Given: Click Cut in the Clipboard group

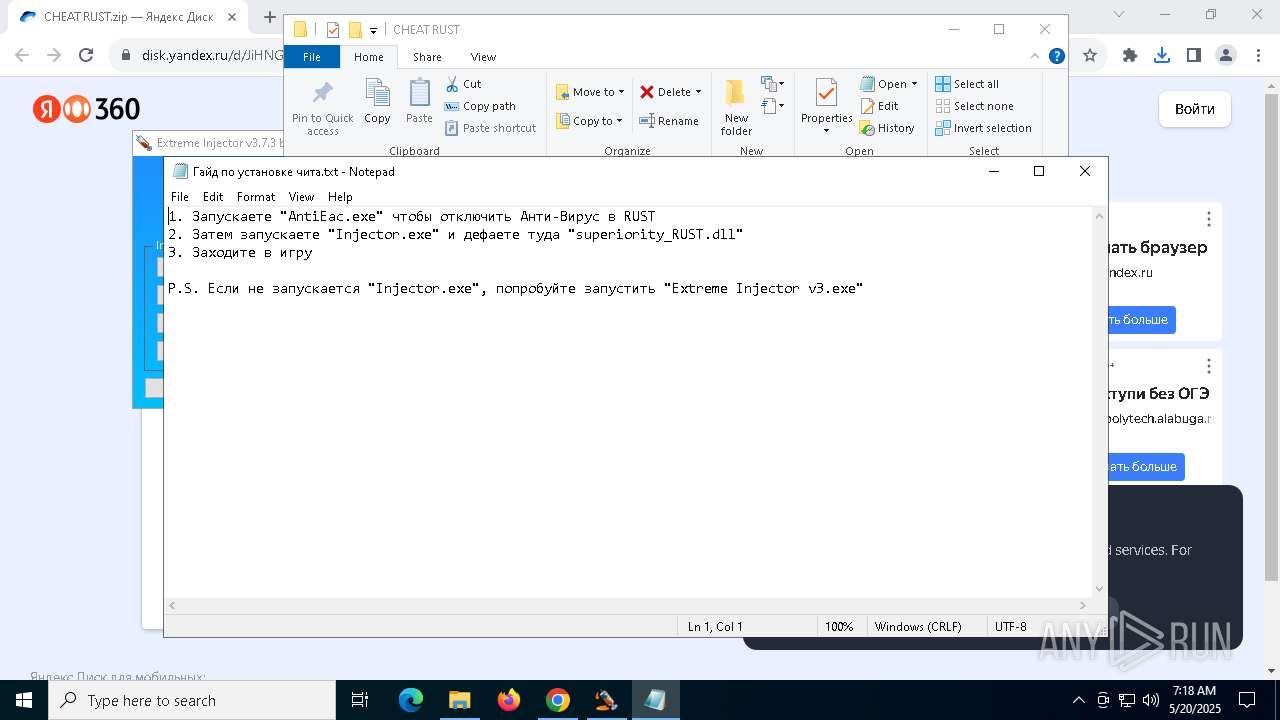Looking at the screenshot, I should [x=463, y=84].
